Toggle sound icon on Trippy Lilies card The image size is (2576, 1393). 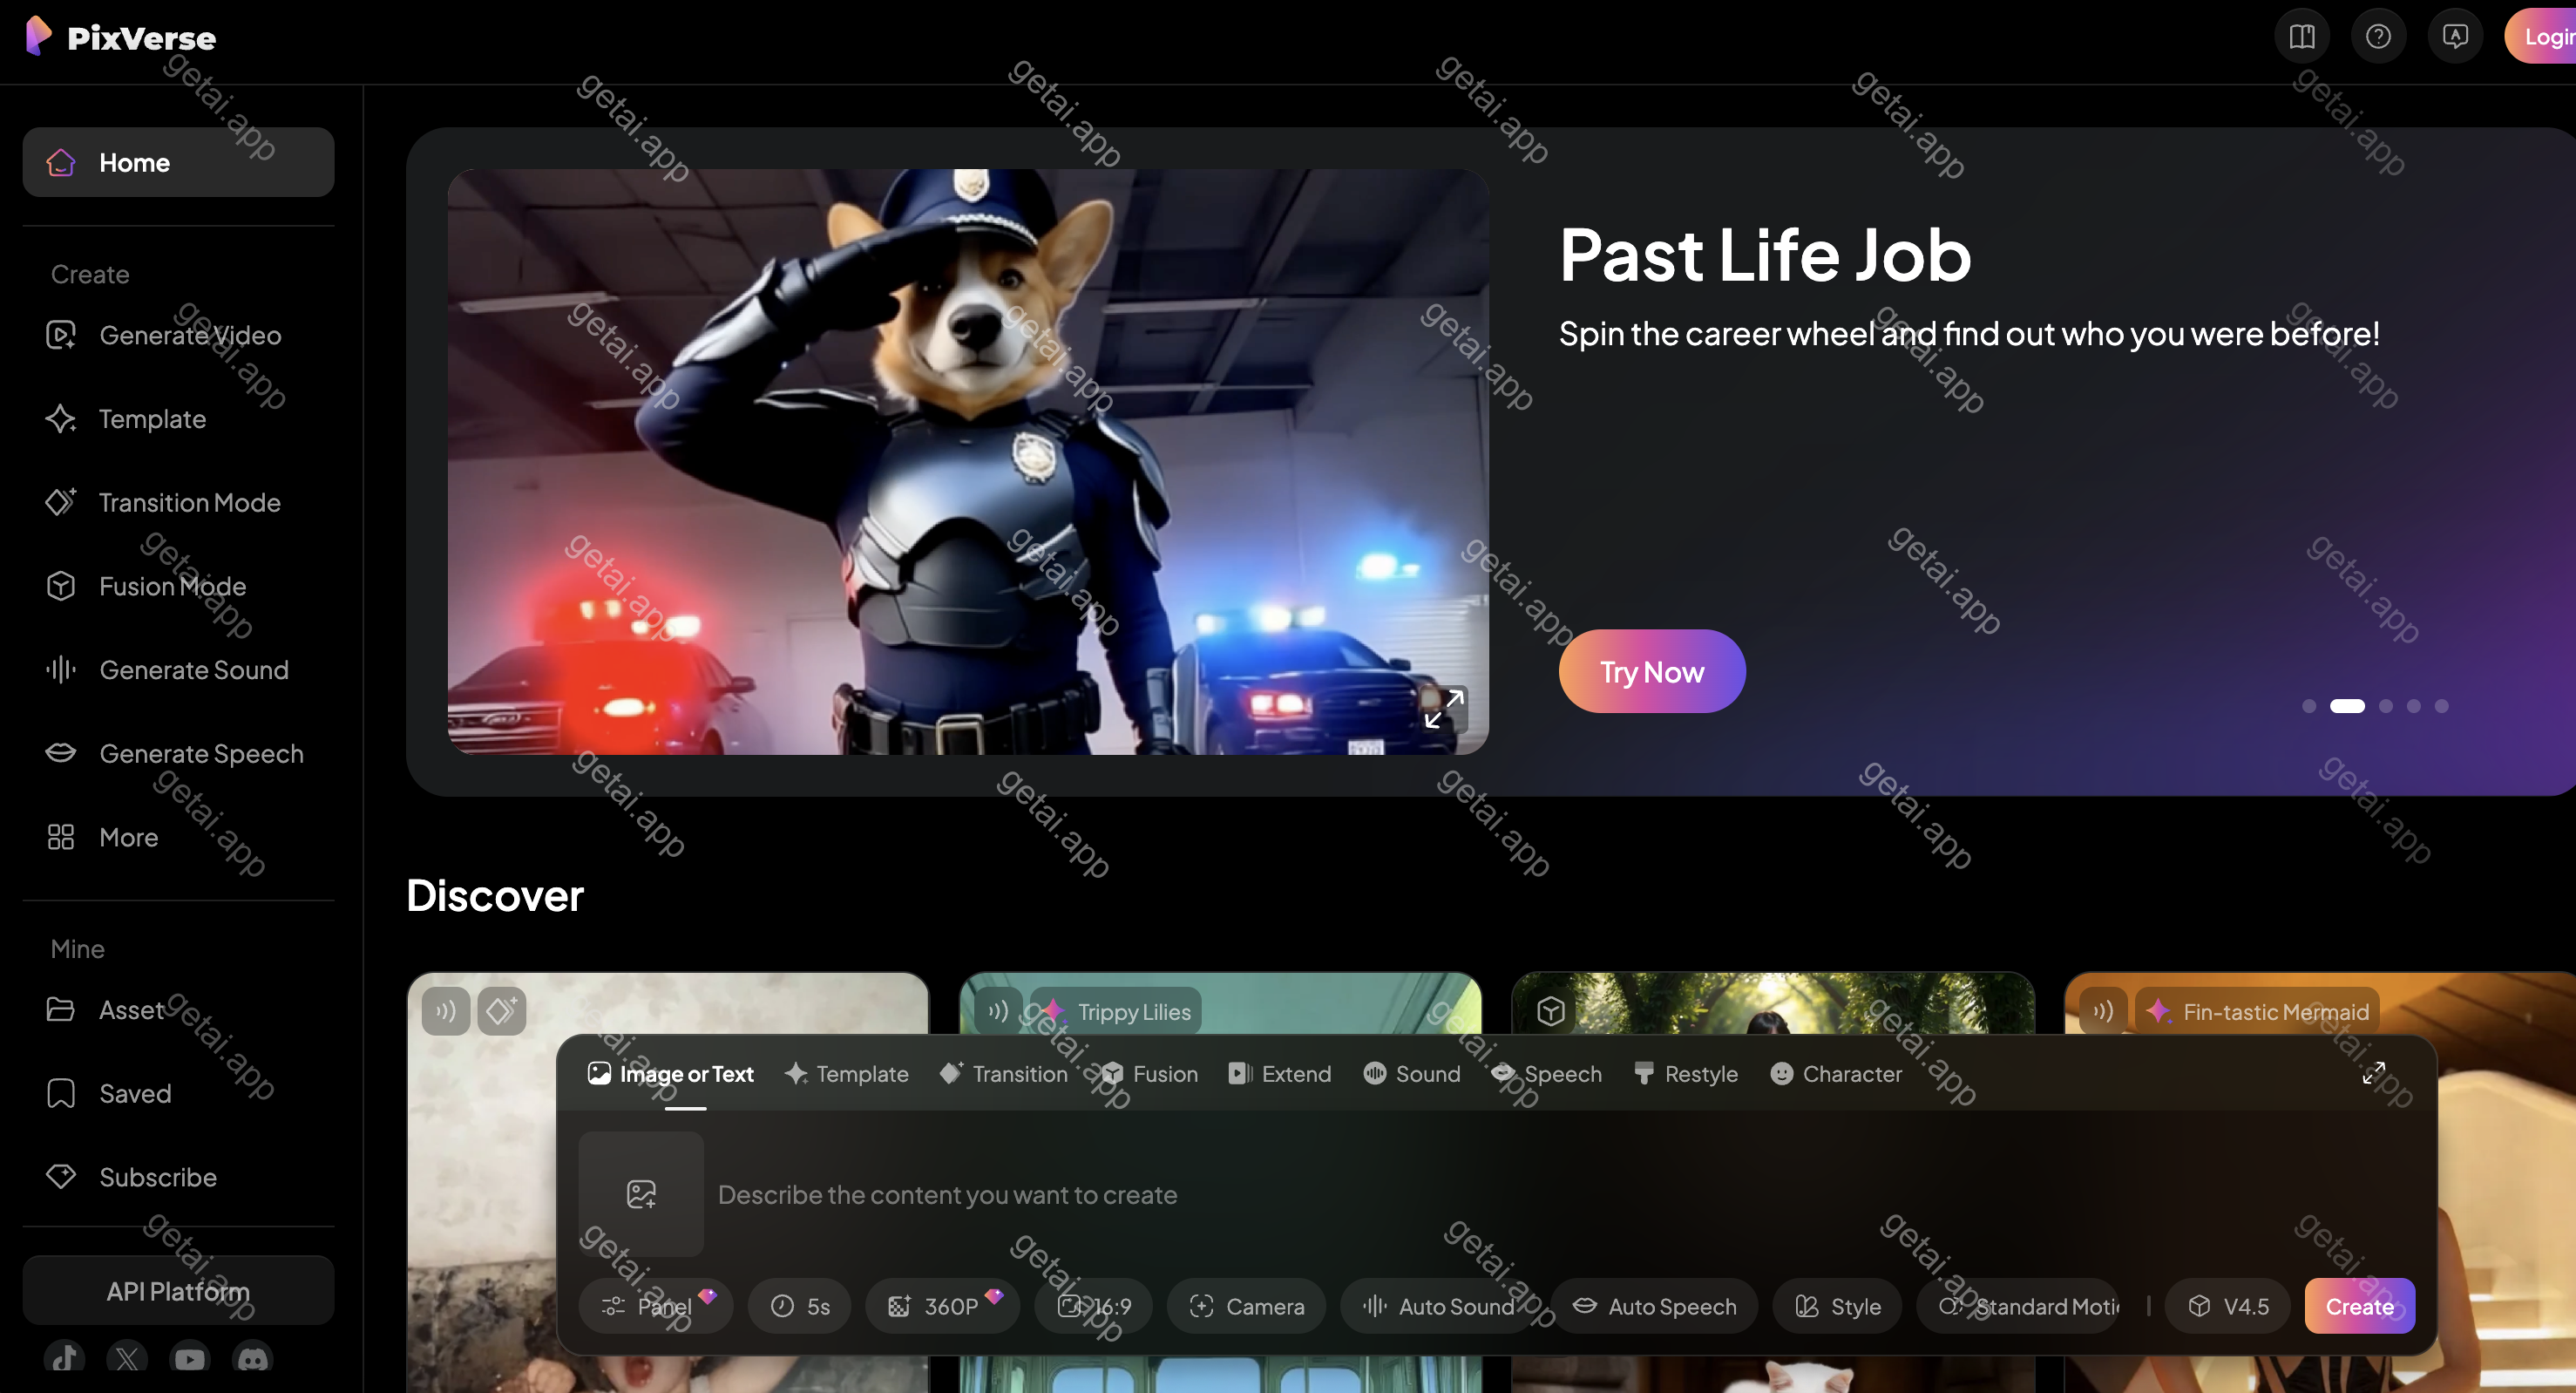[x=998, y=1011]
